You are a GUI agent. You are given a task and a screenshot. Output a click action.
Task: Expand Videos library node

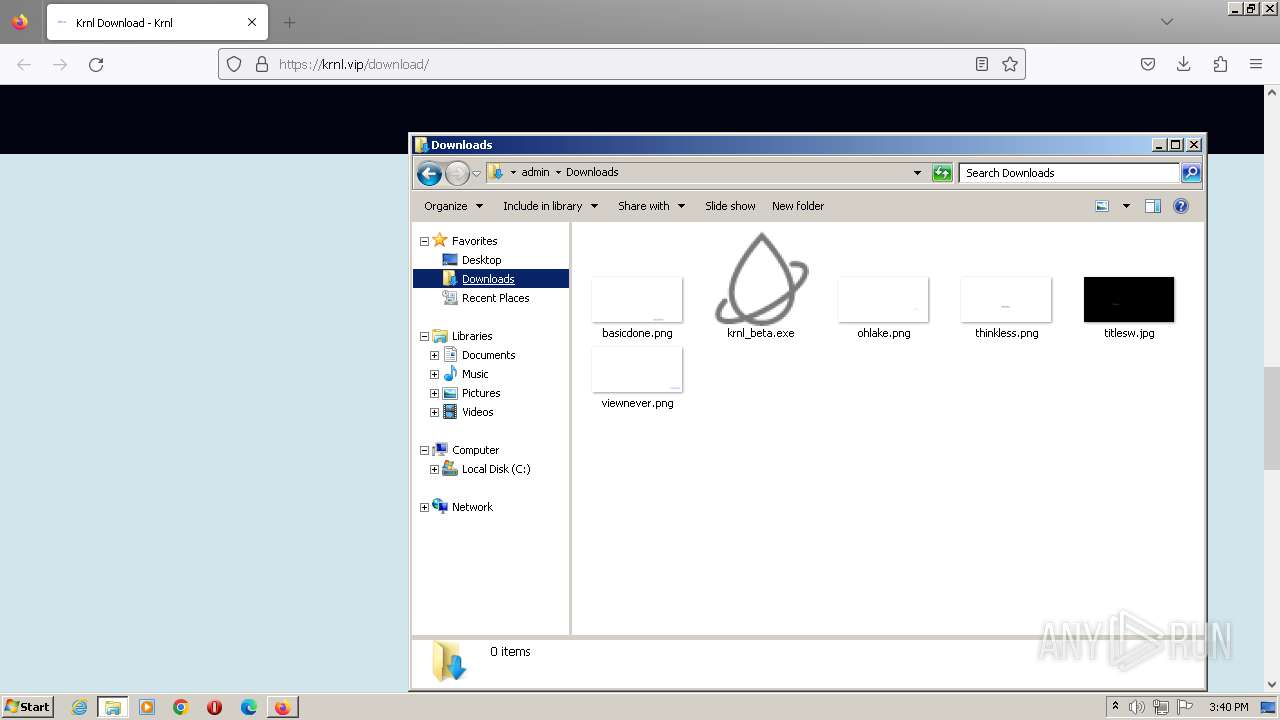coord(435,412)
